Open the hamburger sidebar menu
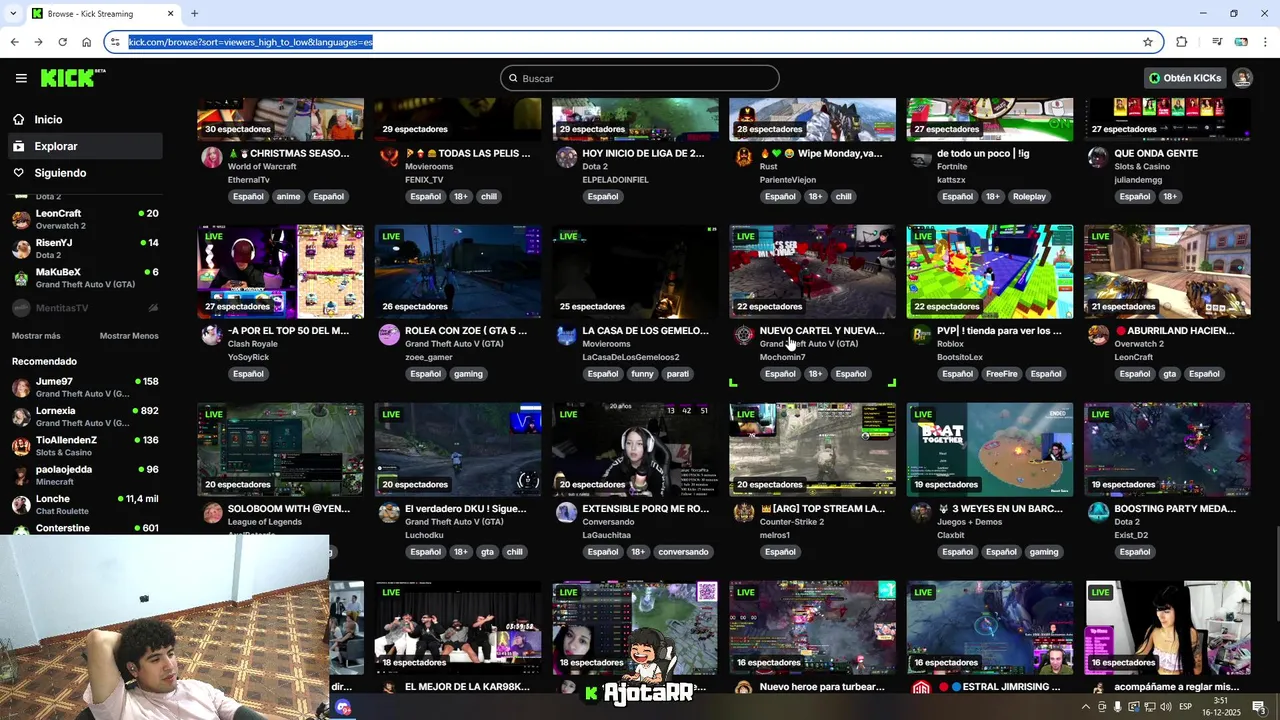Screen dimensions: 1280x720 coord(21,78)
